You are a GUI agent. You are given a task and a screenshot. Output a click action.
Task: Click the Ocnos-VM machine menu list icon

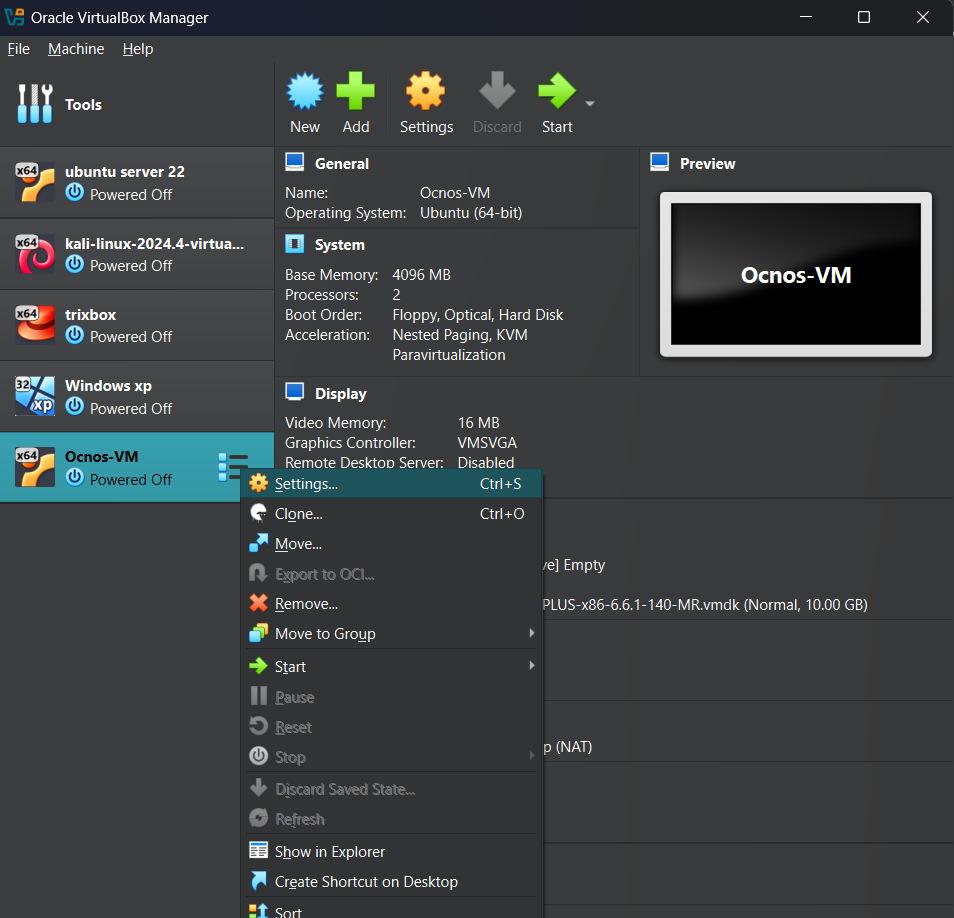pyautogui.click(x=232, y=466)
